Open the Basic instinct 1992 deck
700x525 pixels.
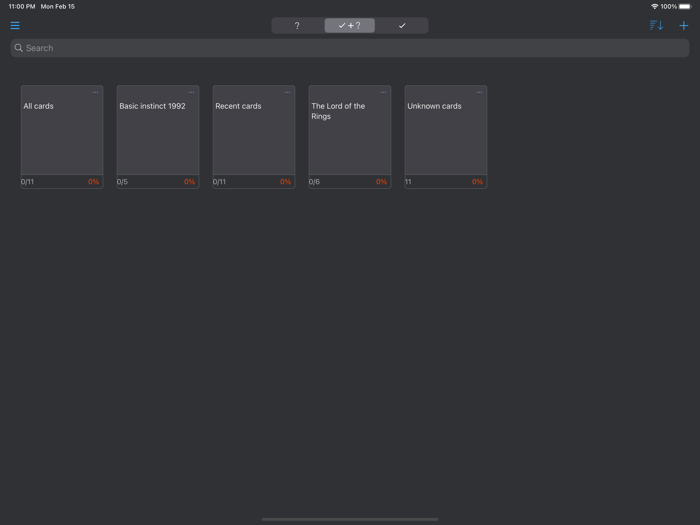[x=158, y=135]
